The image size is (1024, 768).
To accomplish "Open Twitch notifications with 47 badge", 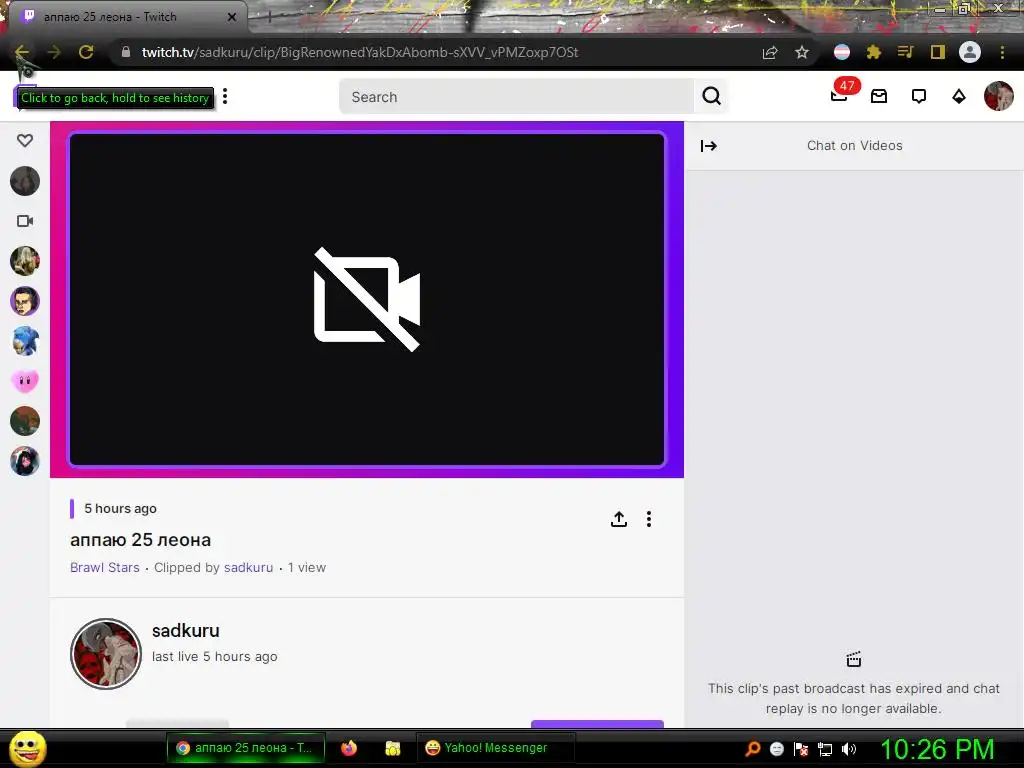I will coord(839,97).
